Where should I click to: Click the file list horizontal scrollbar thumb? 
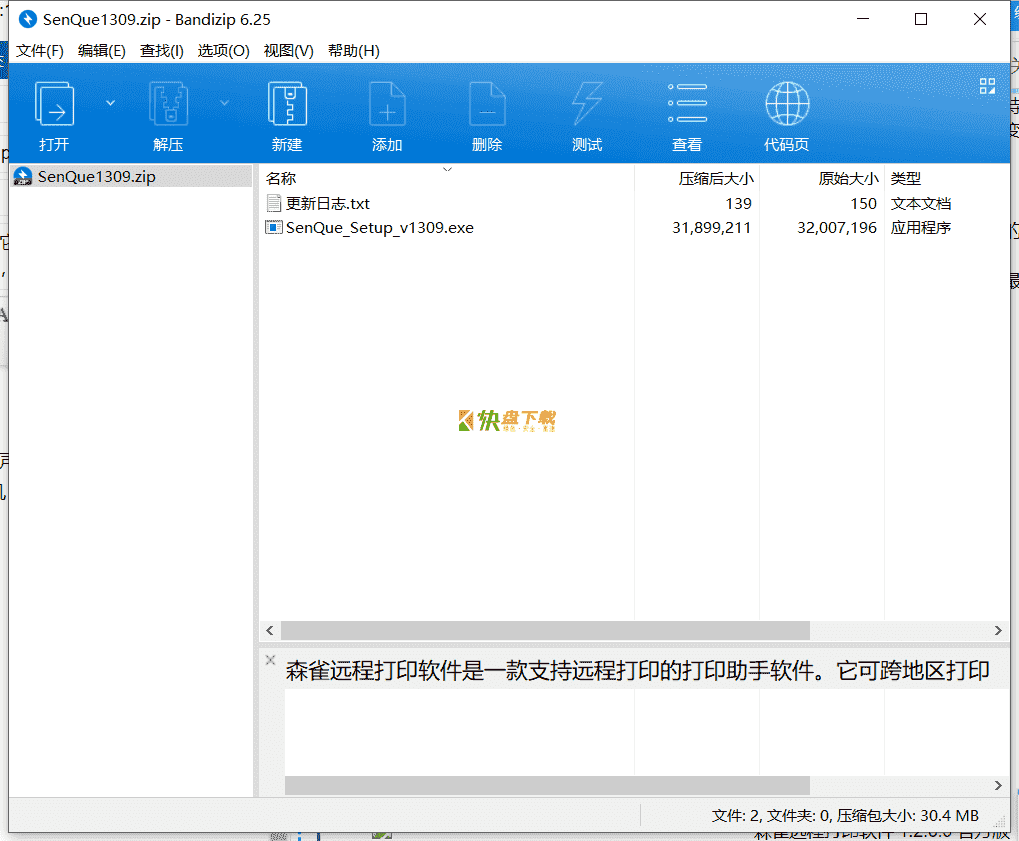click(x=545, y=630)
